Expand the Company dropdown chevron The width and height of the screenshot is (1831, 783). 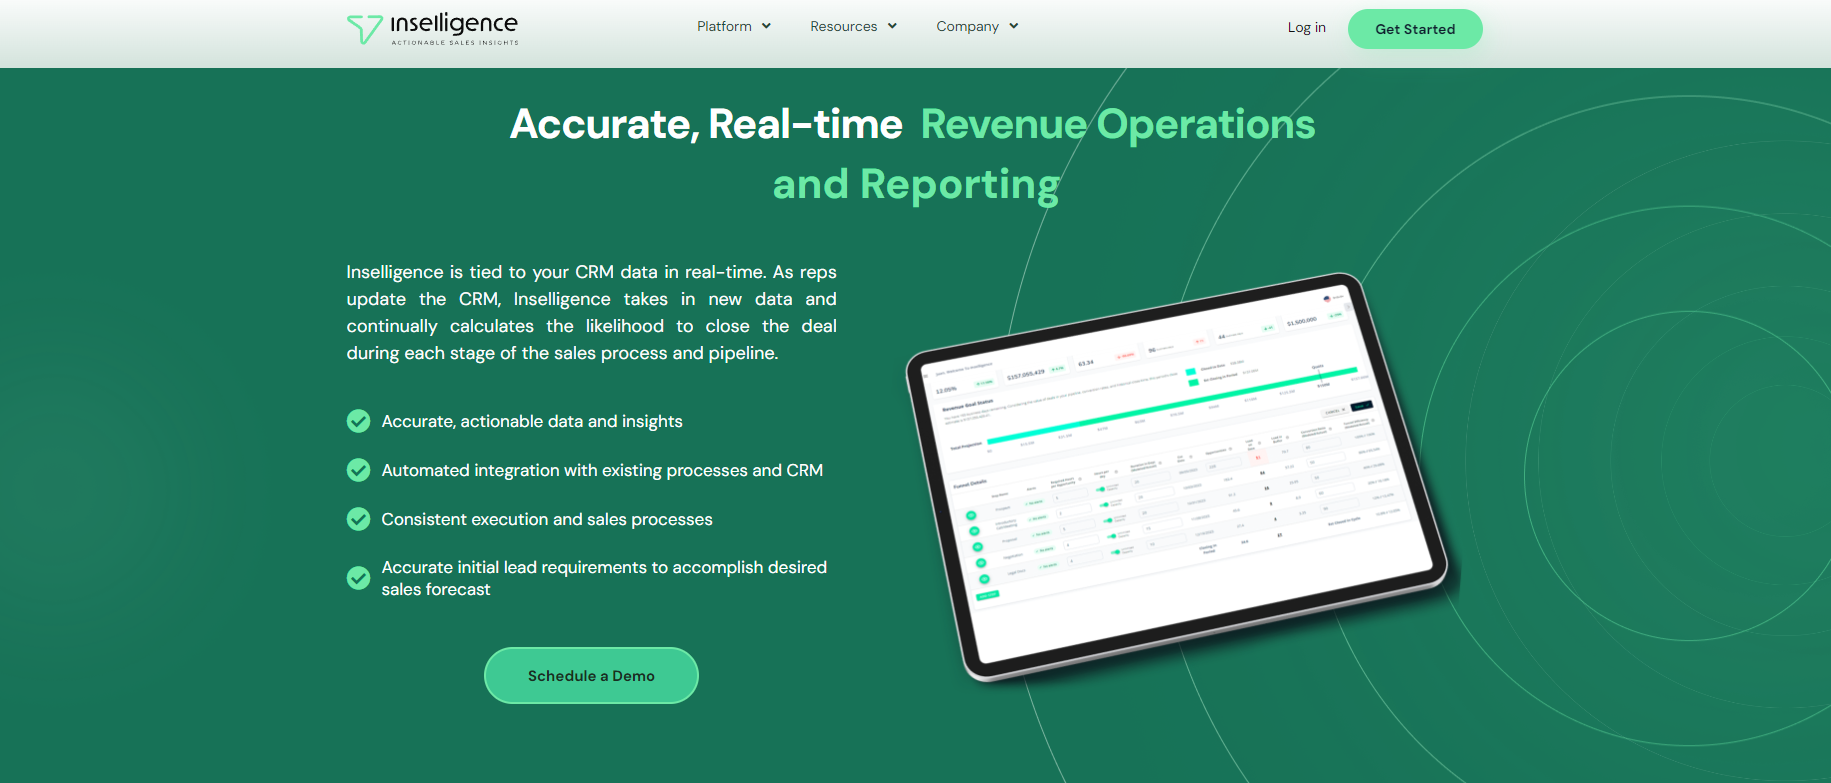[x=1013, y=27]
